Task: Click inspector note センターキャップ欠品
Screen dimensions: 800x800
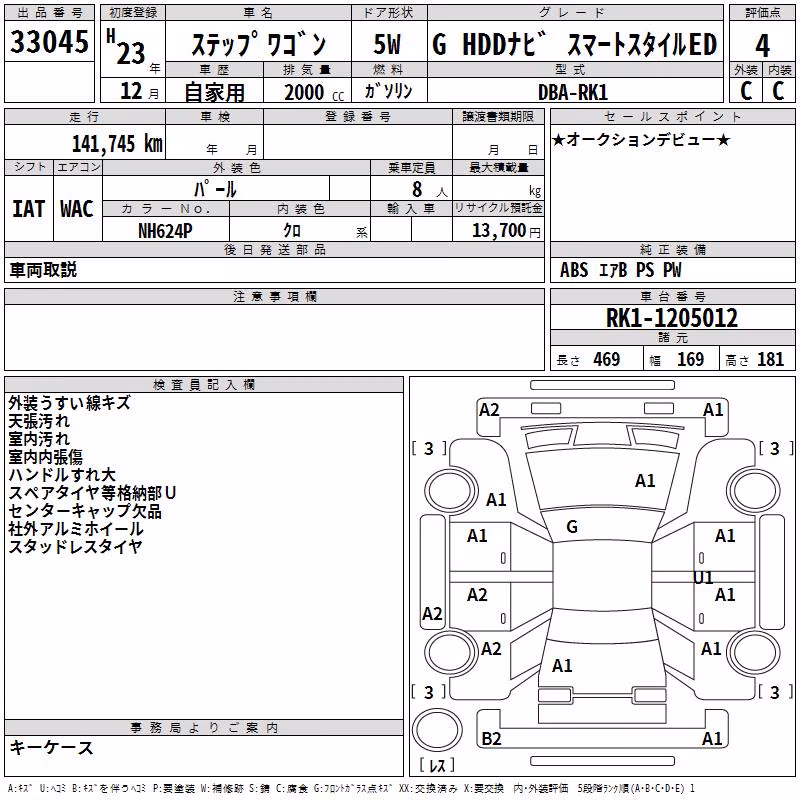Action: [x=85, y=510]
